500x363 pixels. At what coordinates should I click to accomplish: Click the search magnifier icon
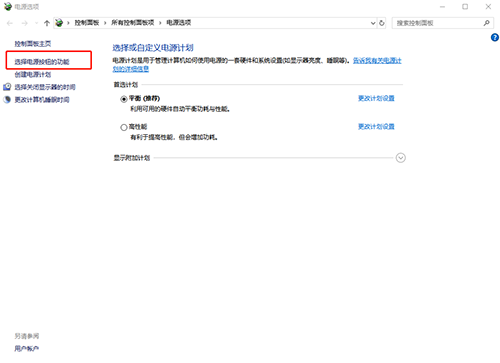487,23
